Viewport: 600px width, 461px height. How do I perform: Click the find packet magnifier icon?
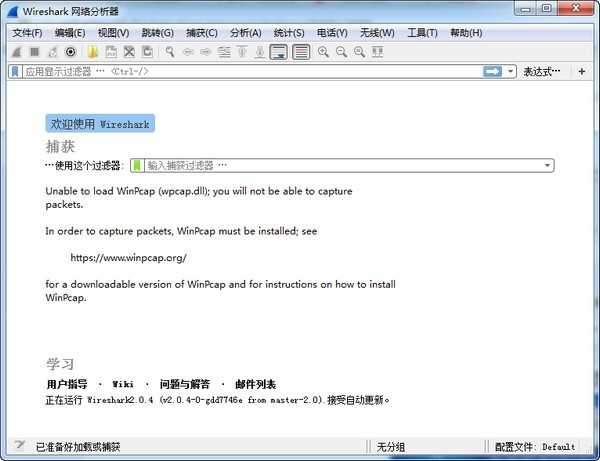point(170,52)
